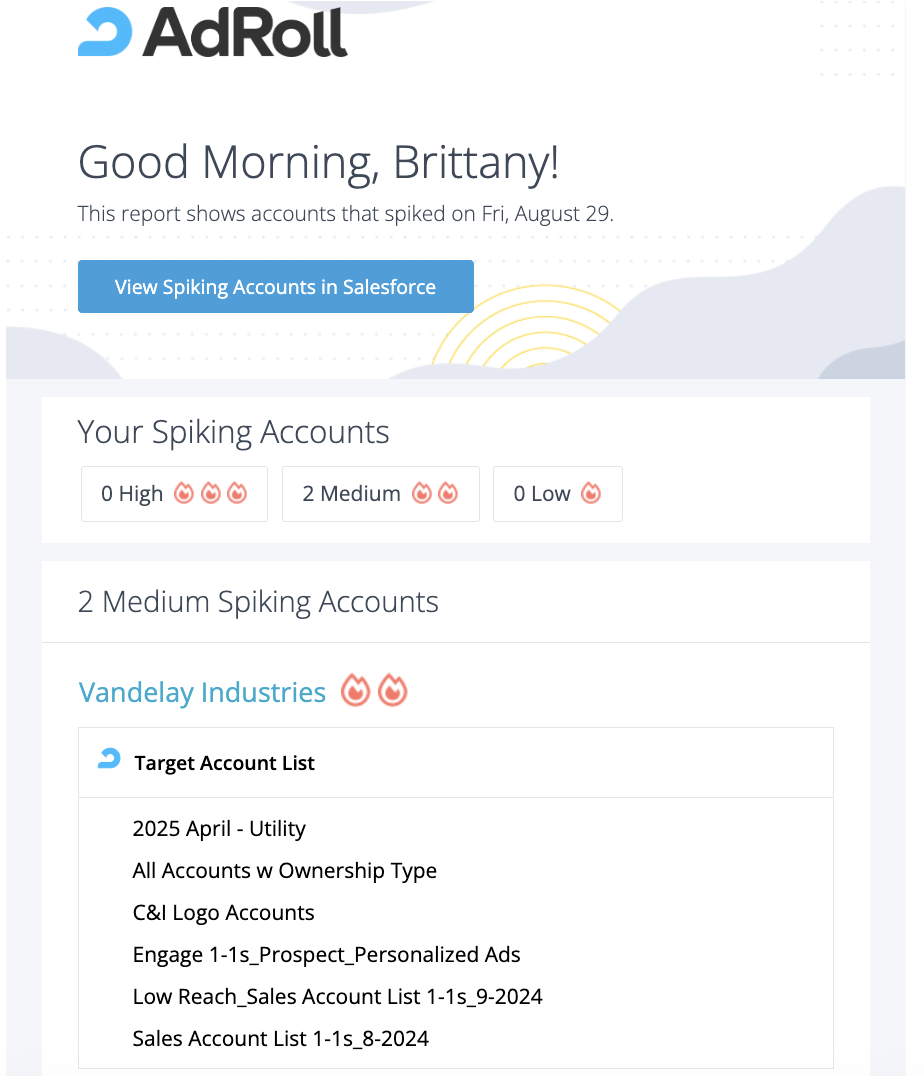This screenshot has height=1076, width=924.
Task: Click AdRoll icon beside Target Account List
Action: point(109,760)
